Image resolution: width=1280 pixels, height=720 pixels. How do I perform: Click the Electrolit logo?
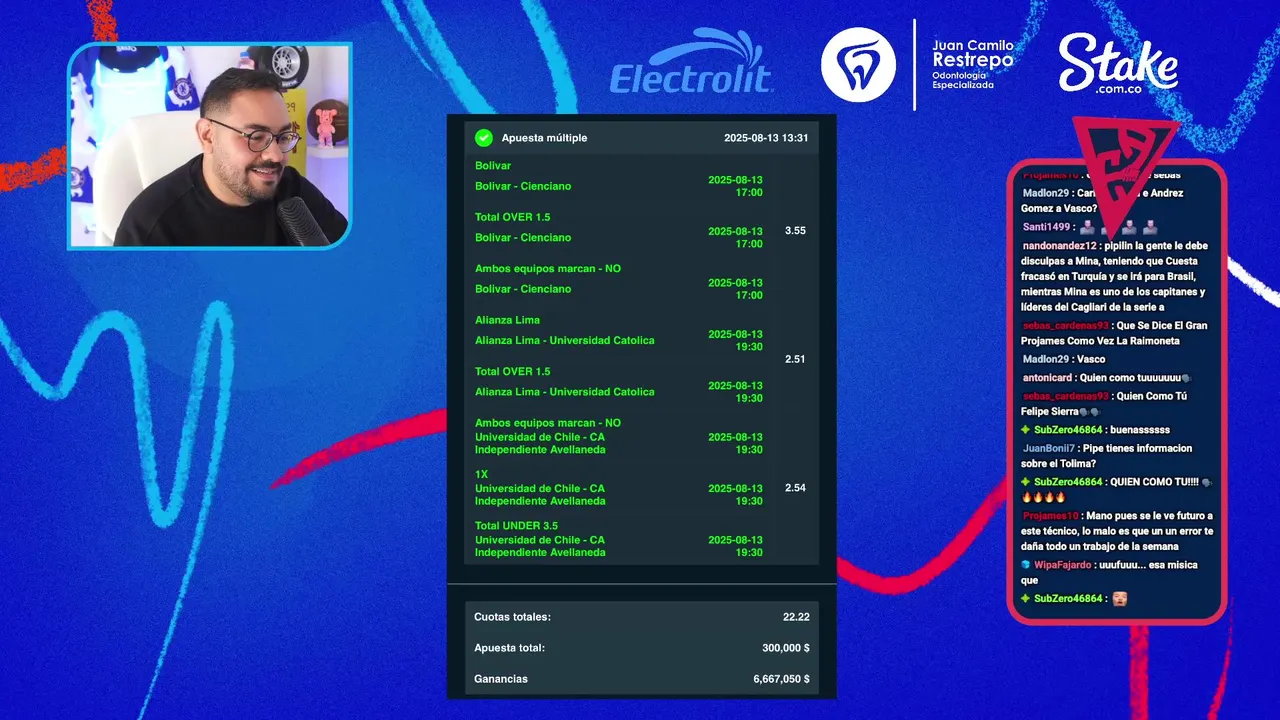pos(691,63)
